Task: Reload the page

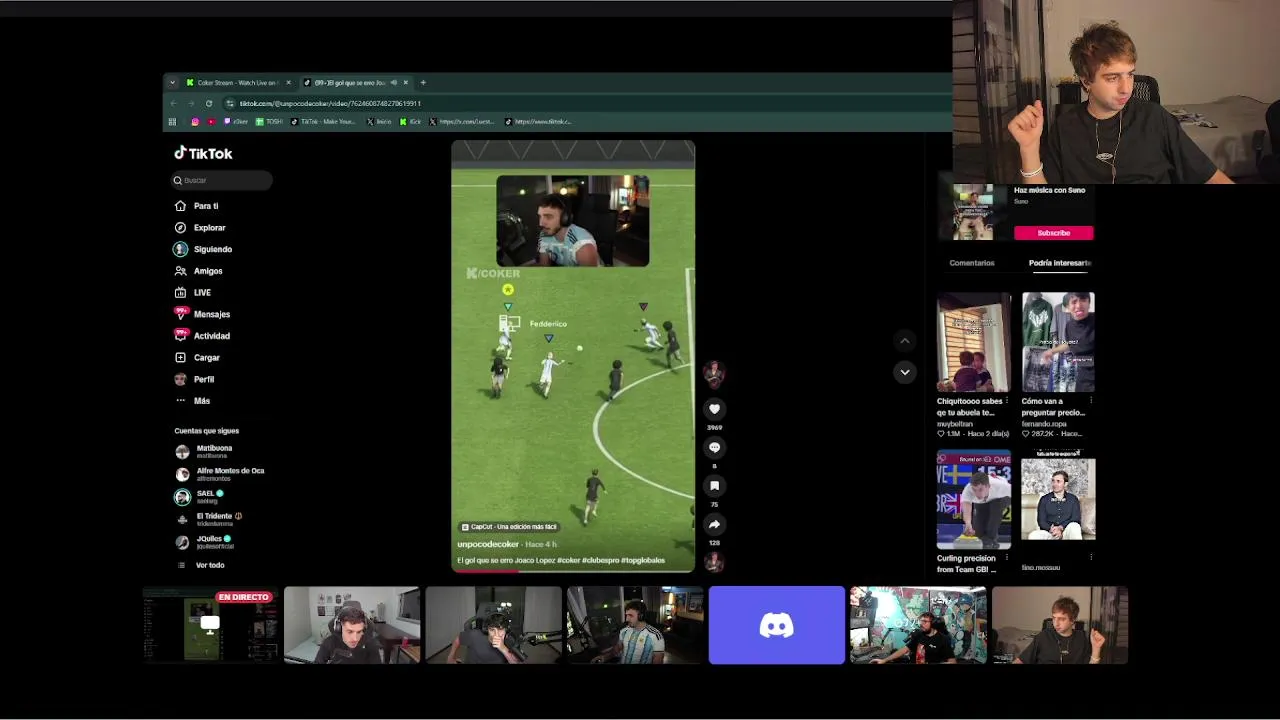Action: [209, 103]
